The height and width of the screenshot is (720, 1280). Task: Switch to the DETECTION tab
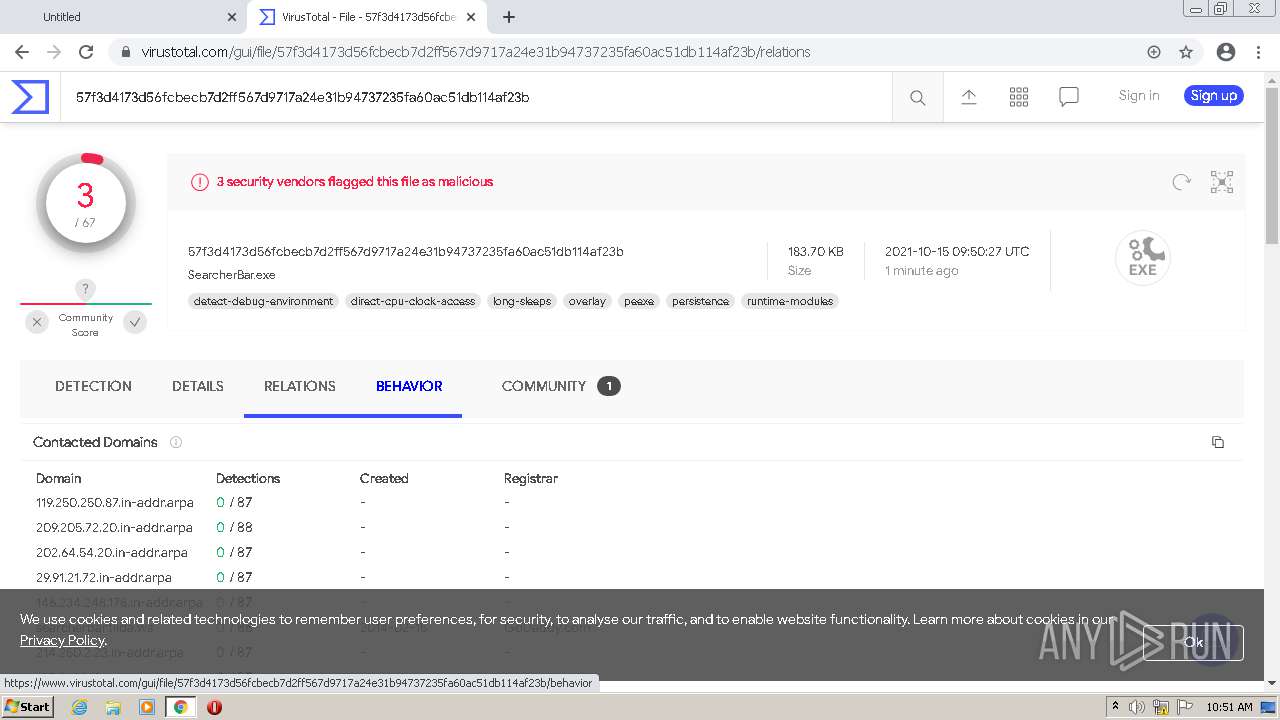click(93, 386)
